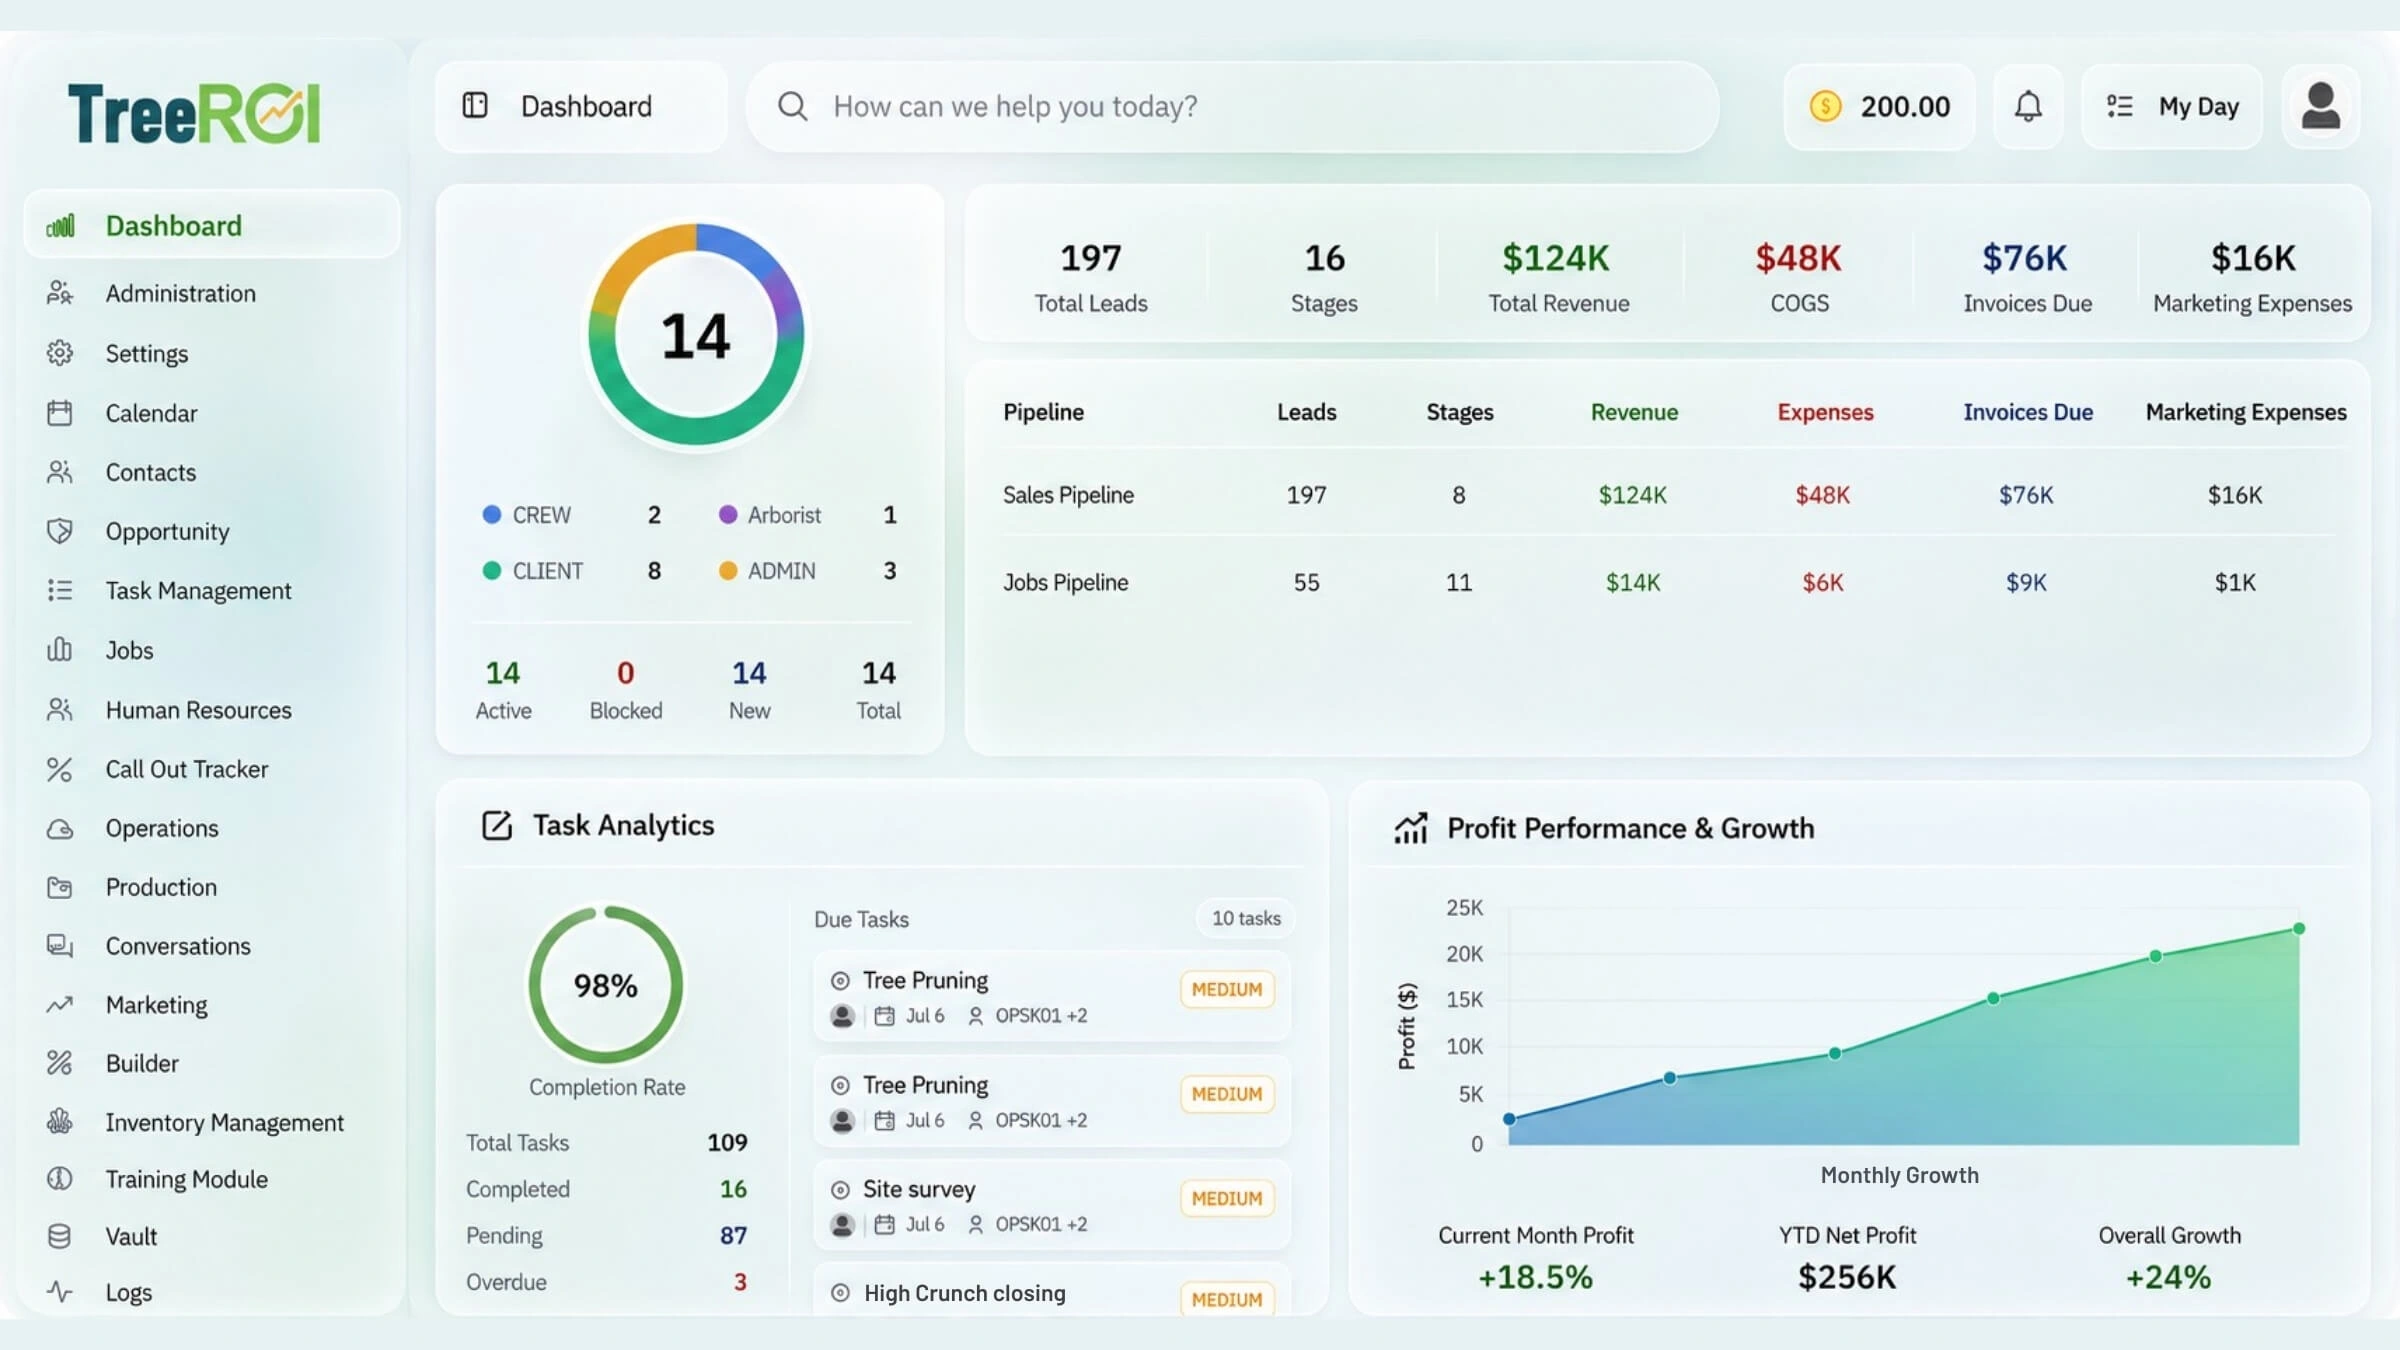
Task: Click the Pending count 87
Action: pos(733,1235)
